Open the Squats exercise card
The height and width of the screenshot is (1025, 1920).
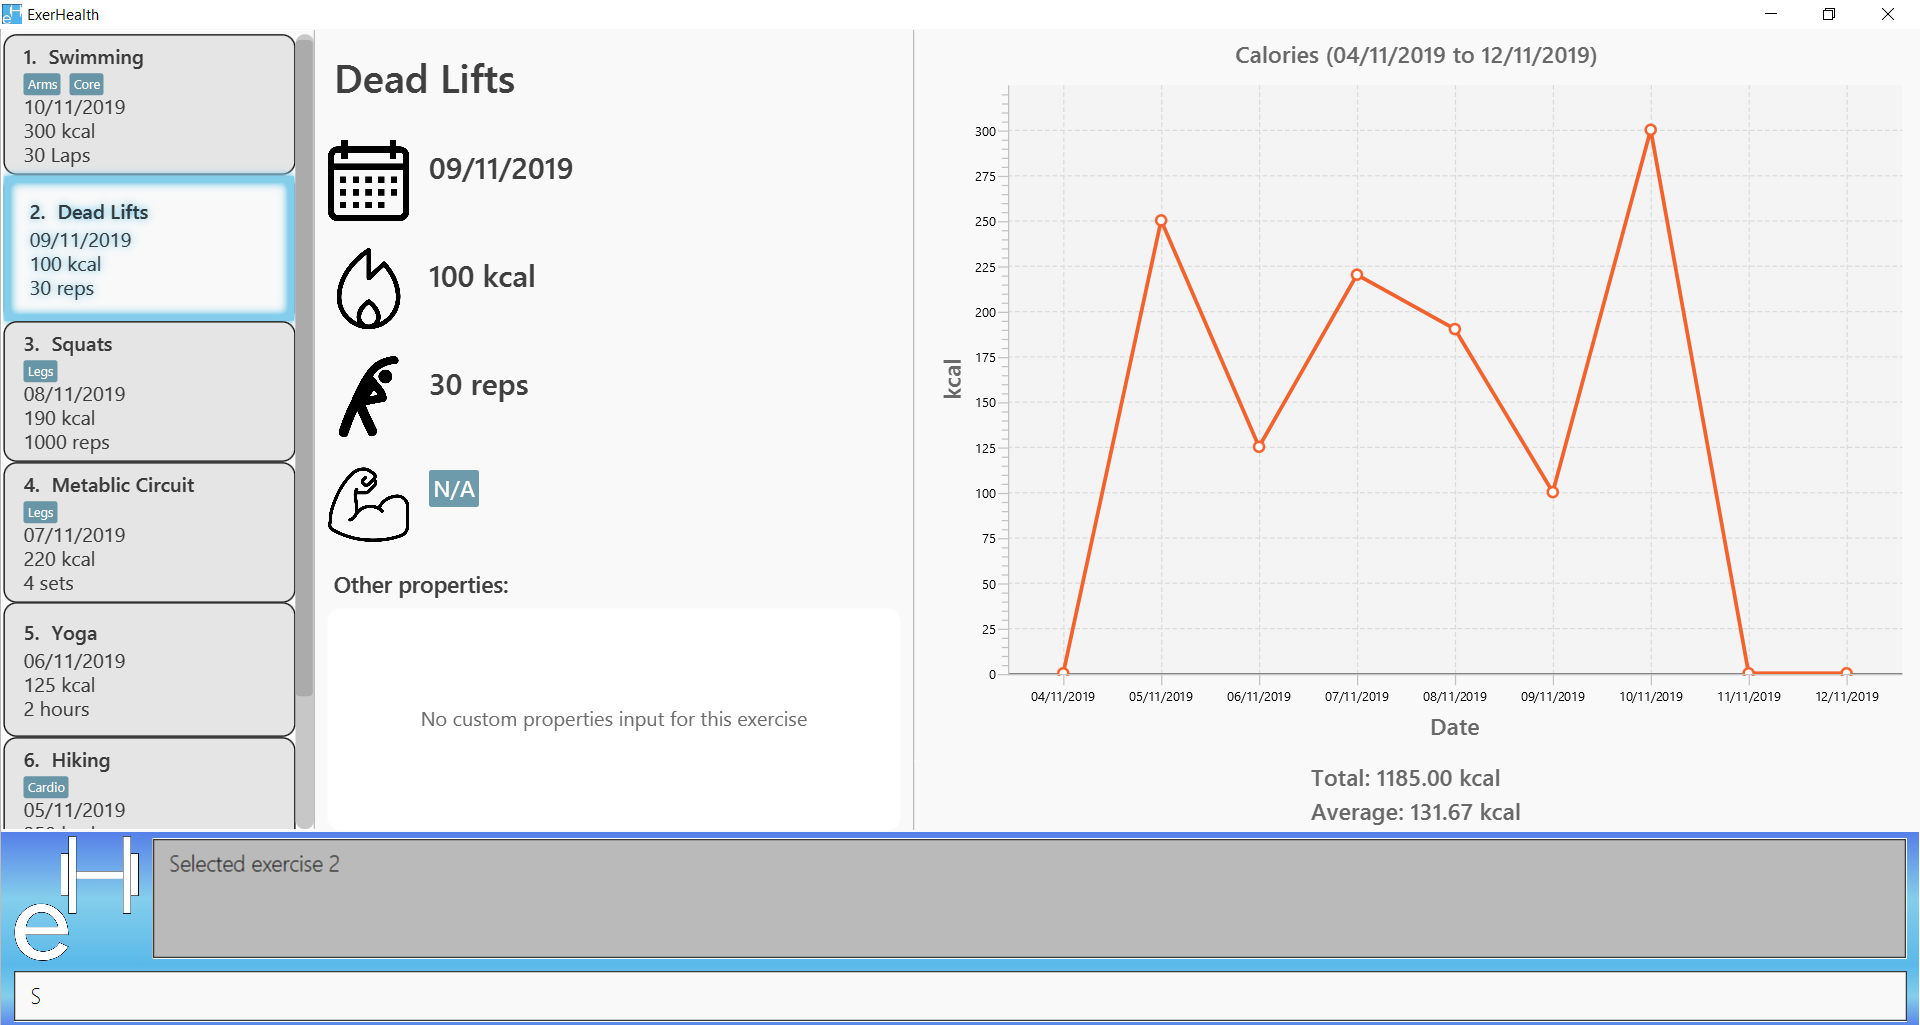tap(149, 391)
